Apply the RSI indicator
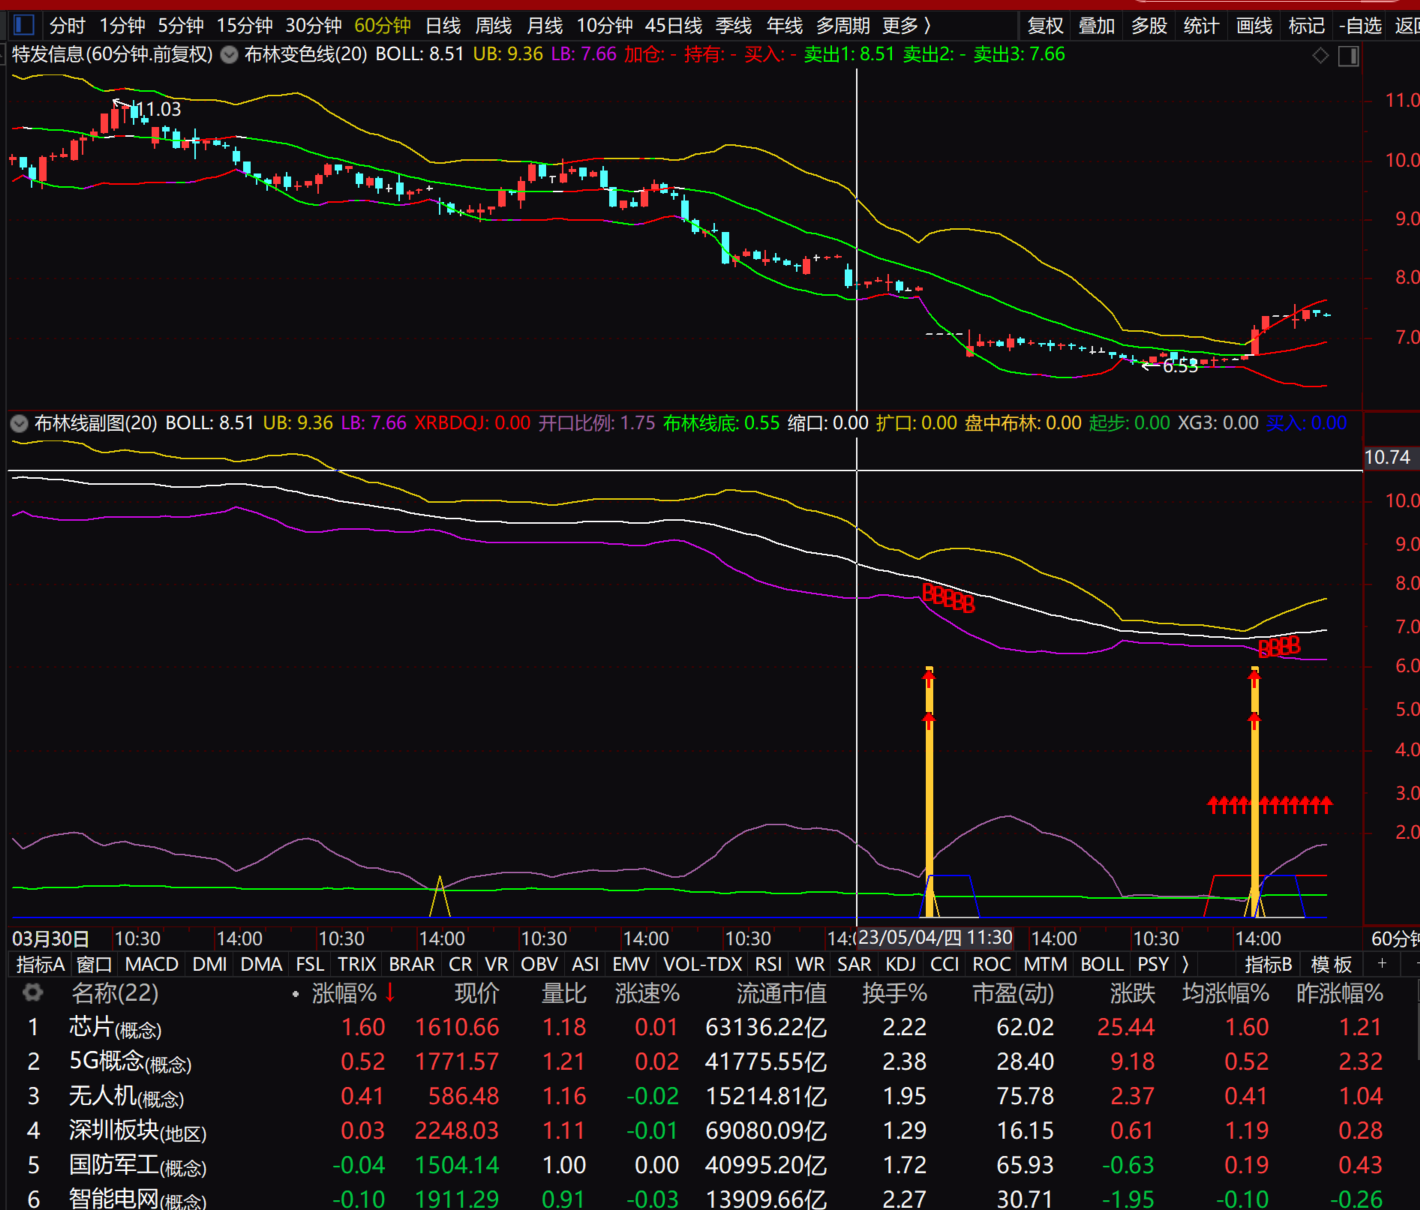This screenshot has width=1420, height=1210. (768, 964)
